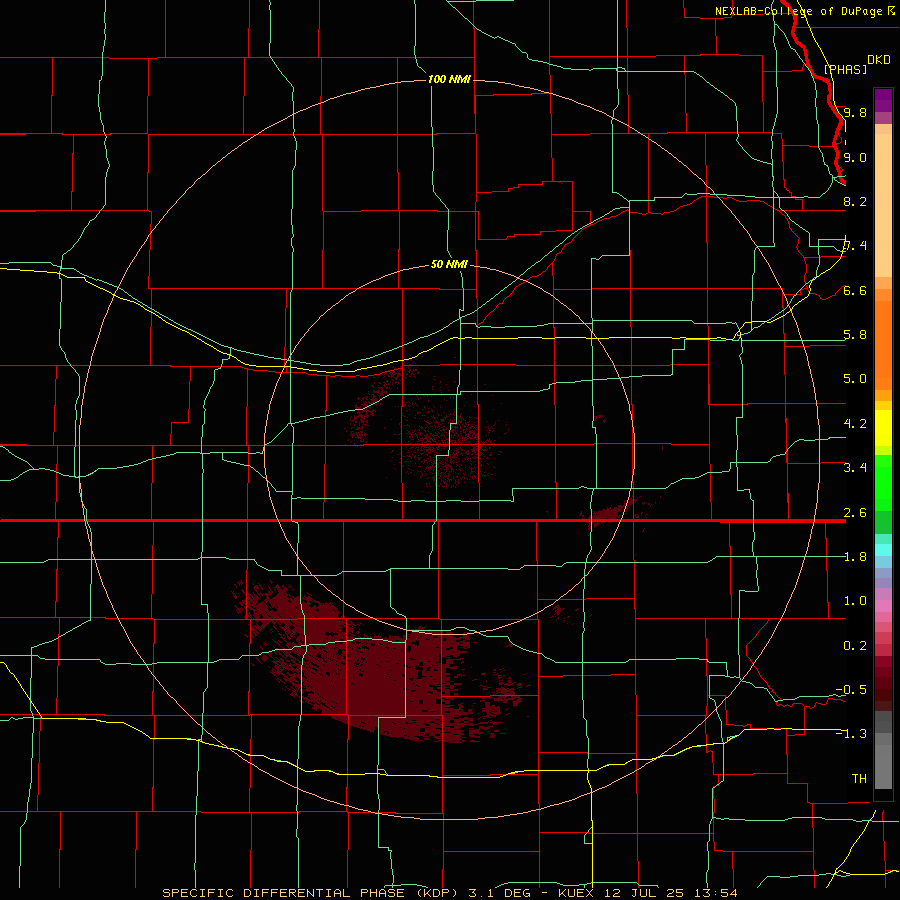Screen dimensions: 900x900
Task: Select the cyan band of color scale
Action: click(x=883, y=550)
